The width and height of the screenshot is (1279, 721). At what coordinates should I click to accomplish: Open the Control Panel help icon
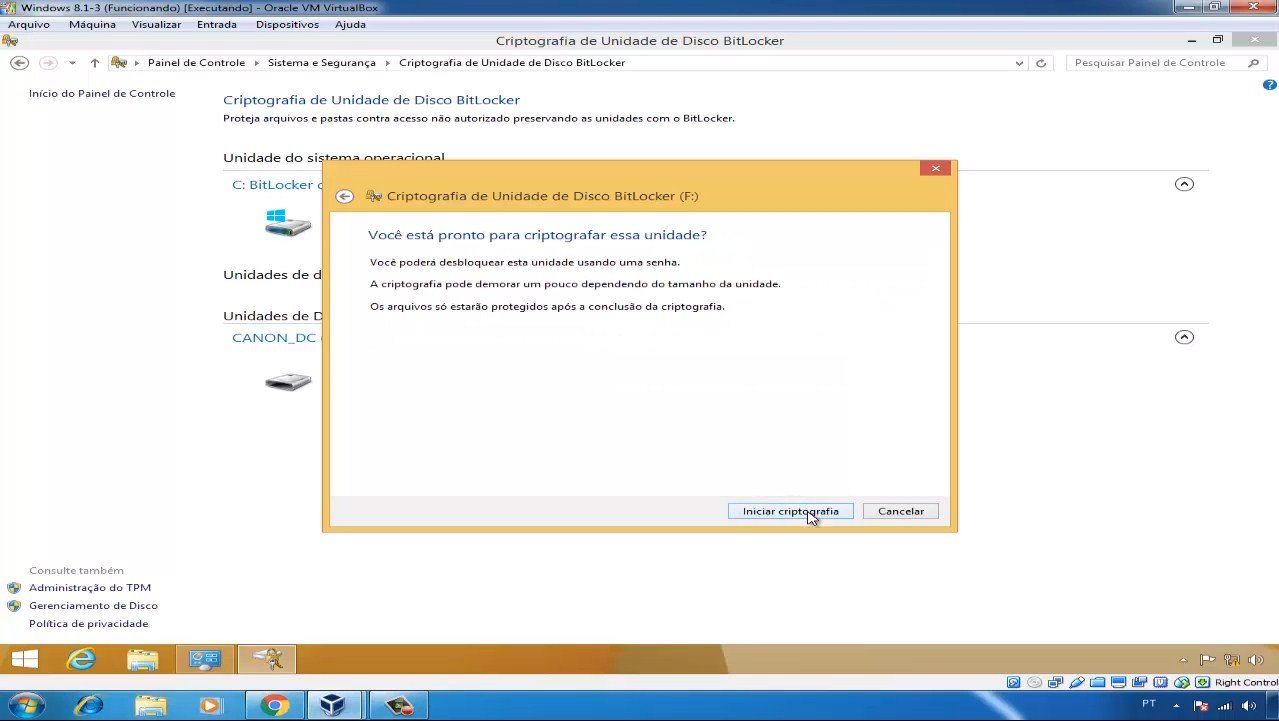(1270, 86)
